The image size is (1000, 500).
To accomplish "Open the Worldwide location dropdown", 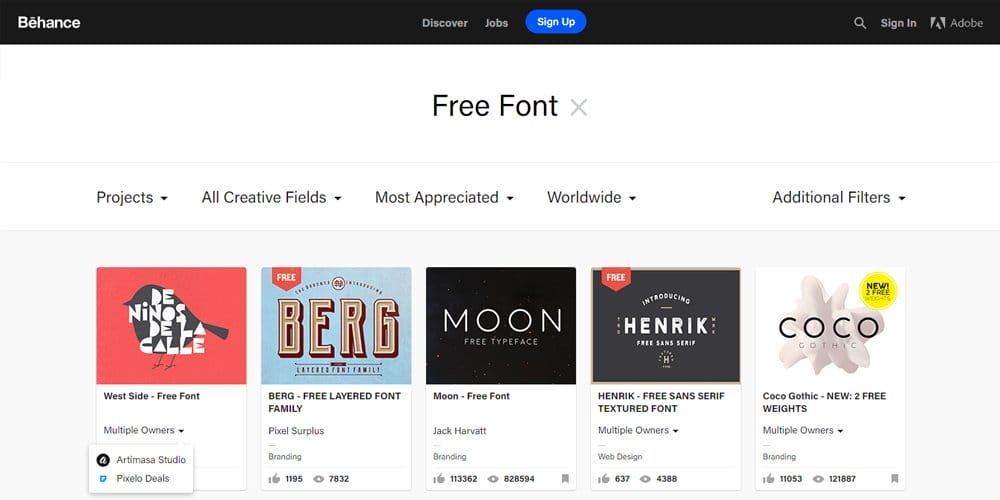I will tap(592, 198).
